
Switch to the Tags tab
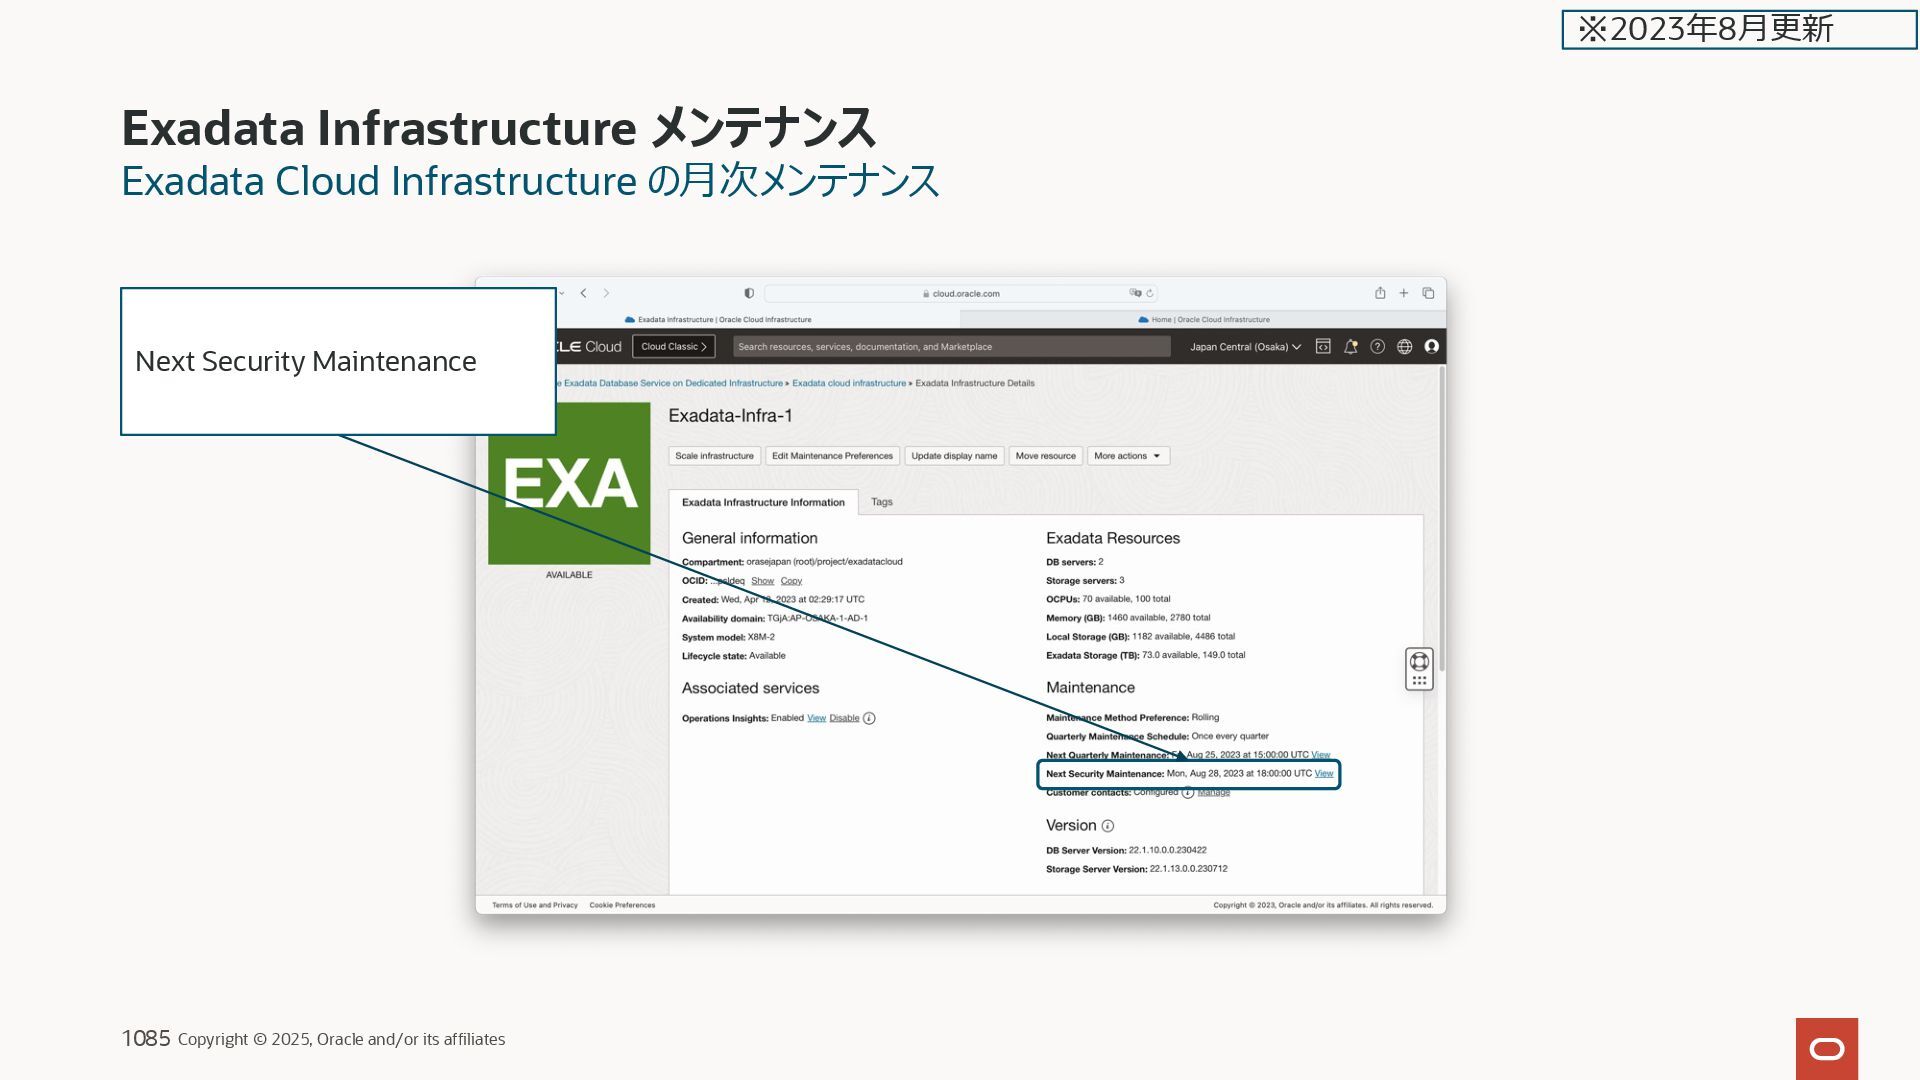(x=881, y=502)
